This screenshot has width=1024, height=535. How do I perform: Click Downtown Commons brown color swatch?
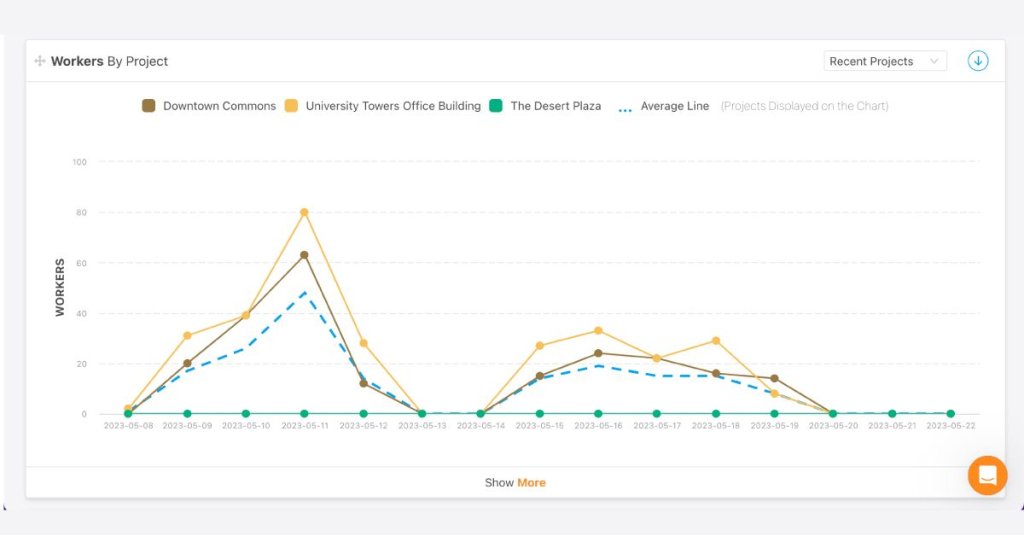pyautogui.click(x=149, y=106)
